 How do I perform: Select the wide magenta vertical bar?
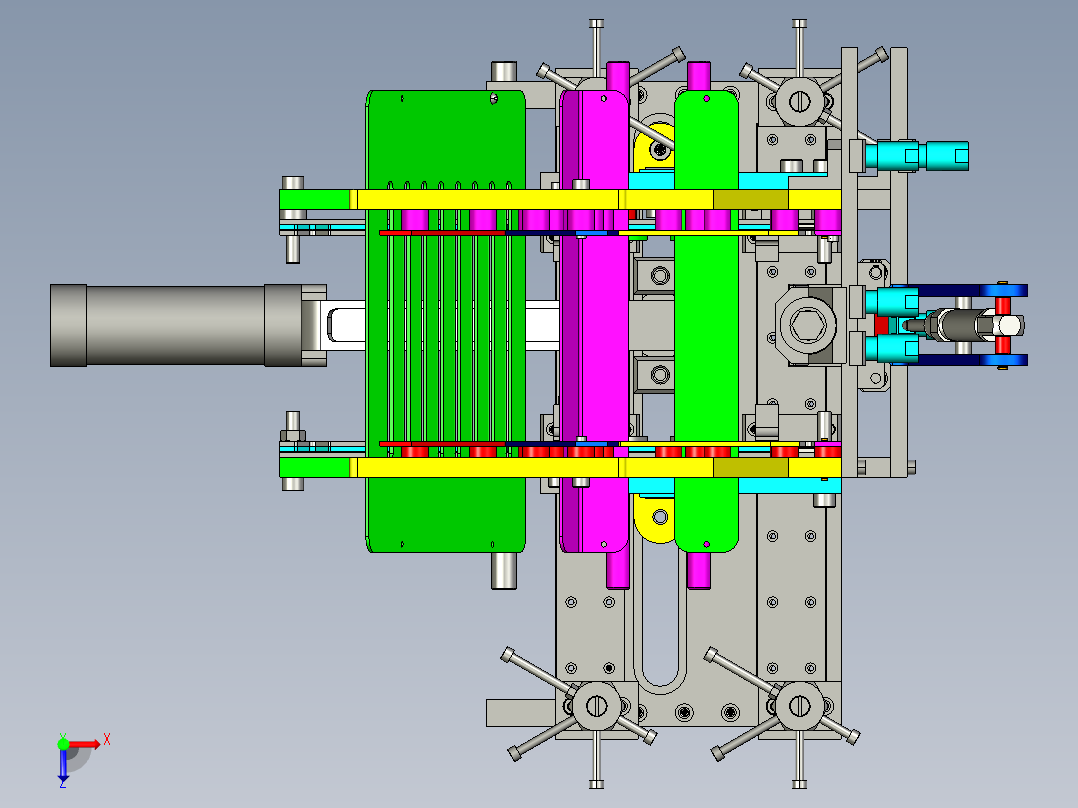(595, 321)
